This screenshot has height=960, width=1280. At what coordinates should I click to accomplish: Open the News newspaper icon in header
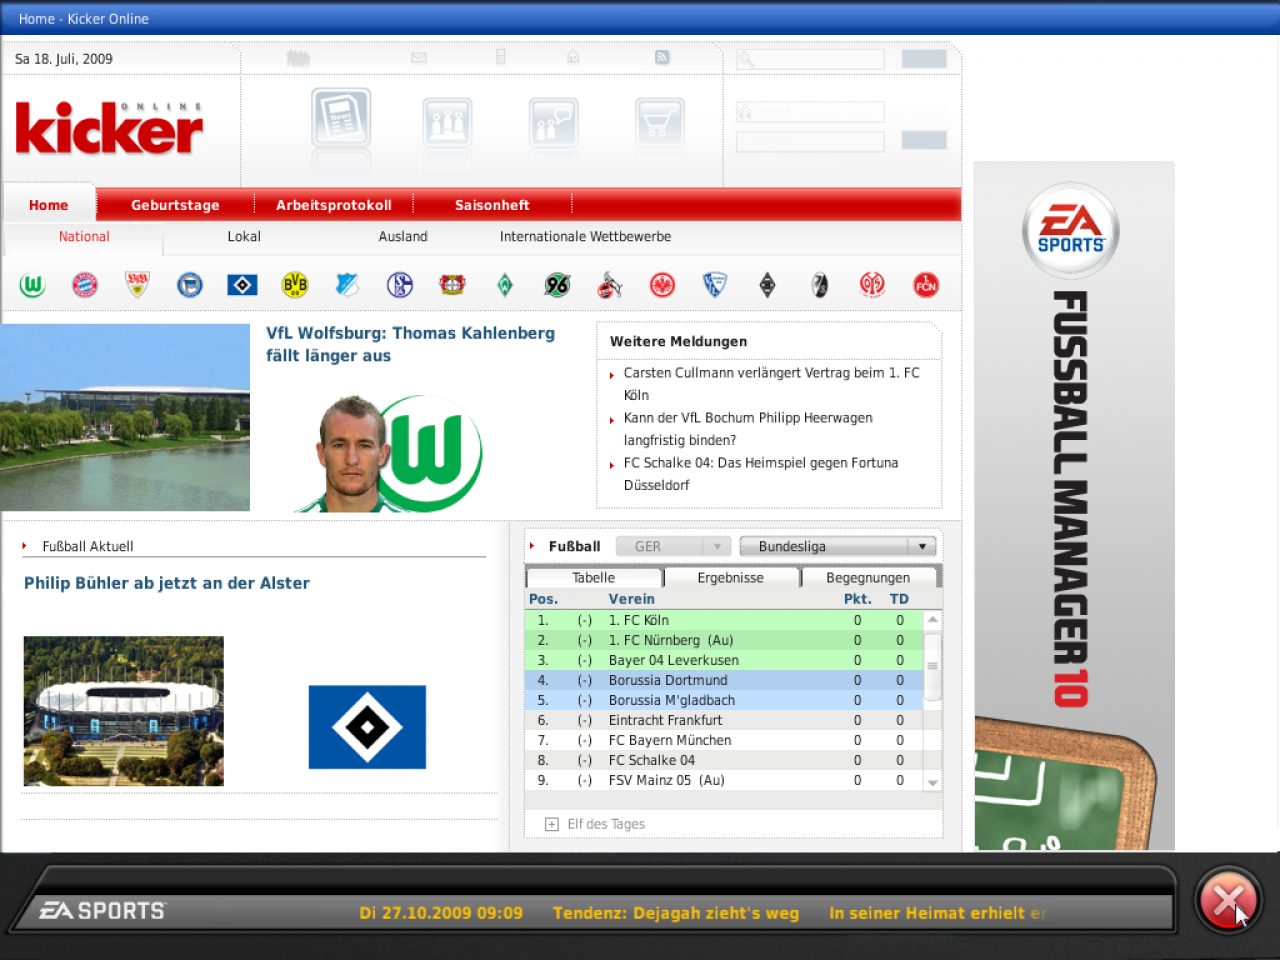pos(341,119)
